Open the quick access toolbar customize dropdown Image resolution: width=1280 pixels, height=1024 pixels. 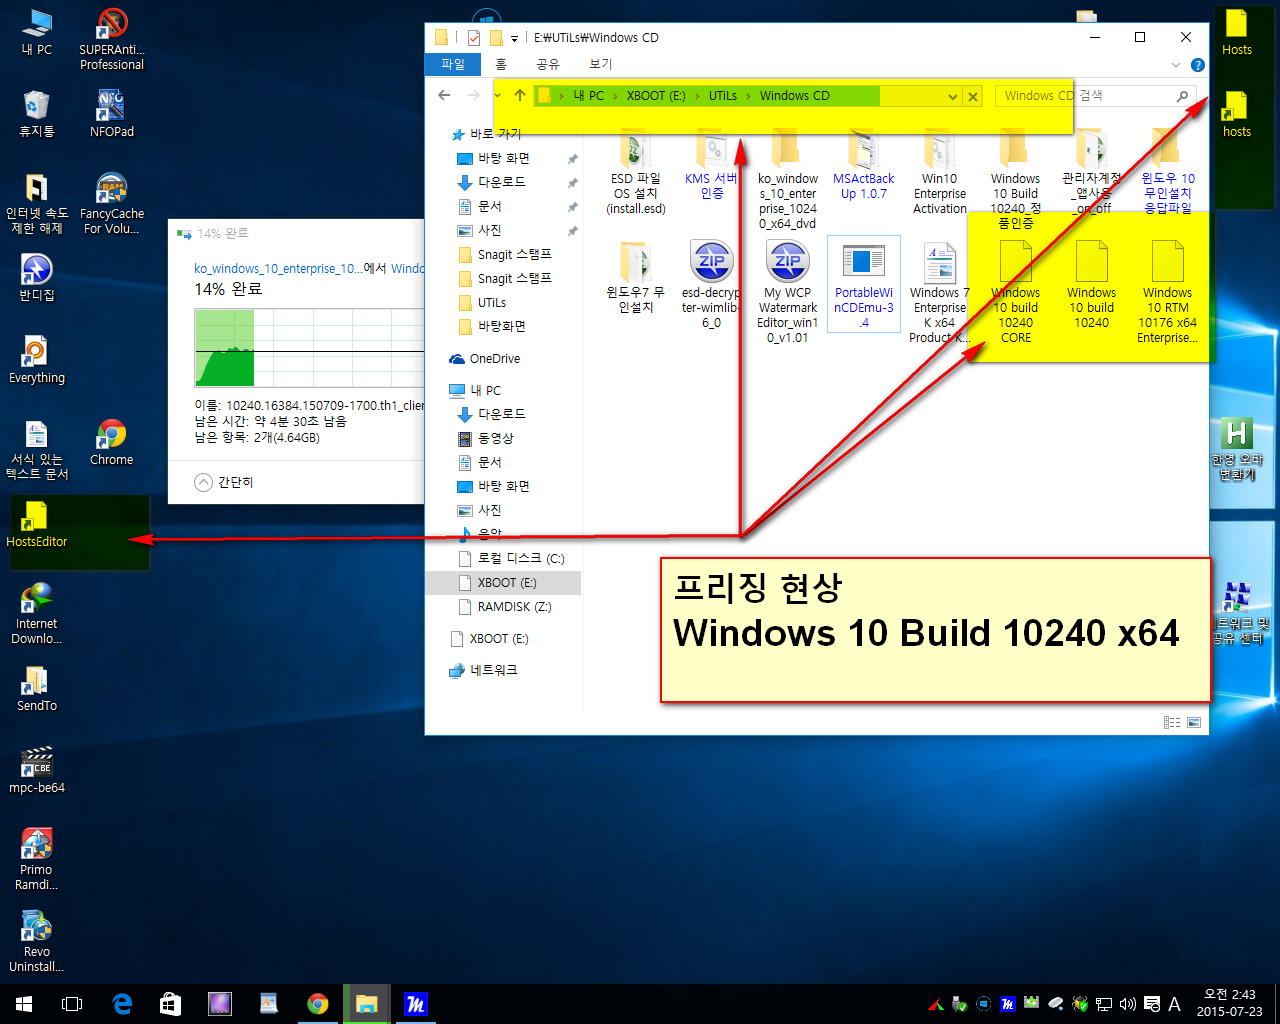pyautogui.click(x=515, y=38)
